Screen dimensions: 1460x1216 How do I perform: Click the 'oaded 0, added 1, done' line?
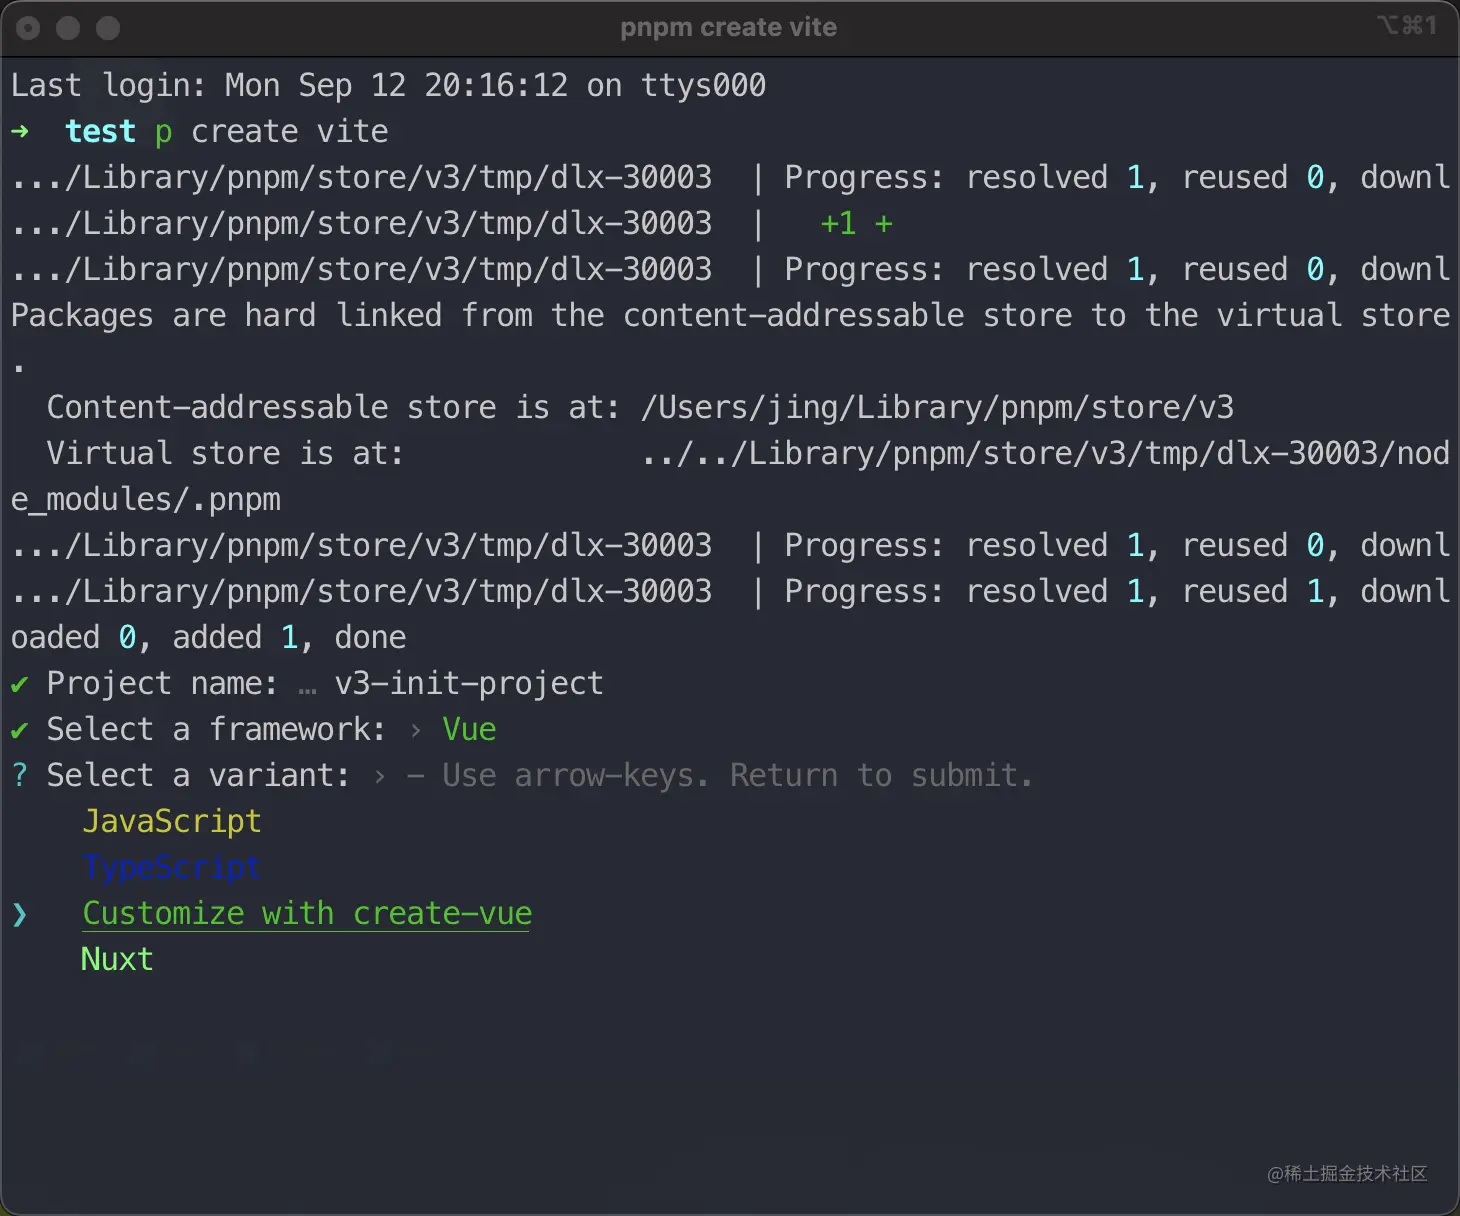pos(209,637)
